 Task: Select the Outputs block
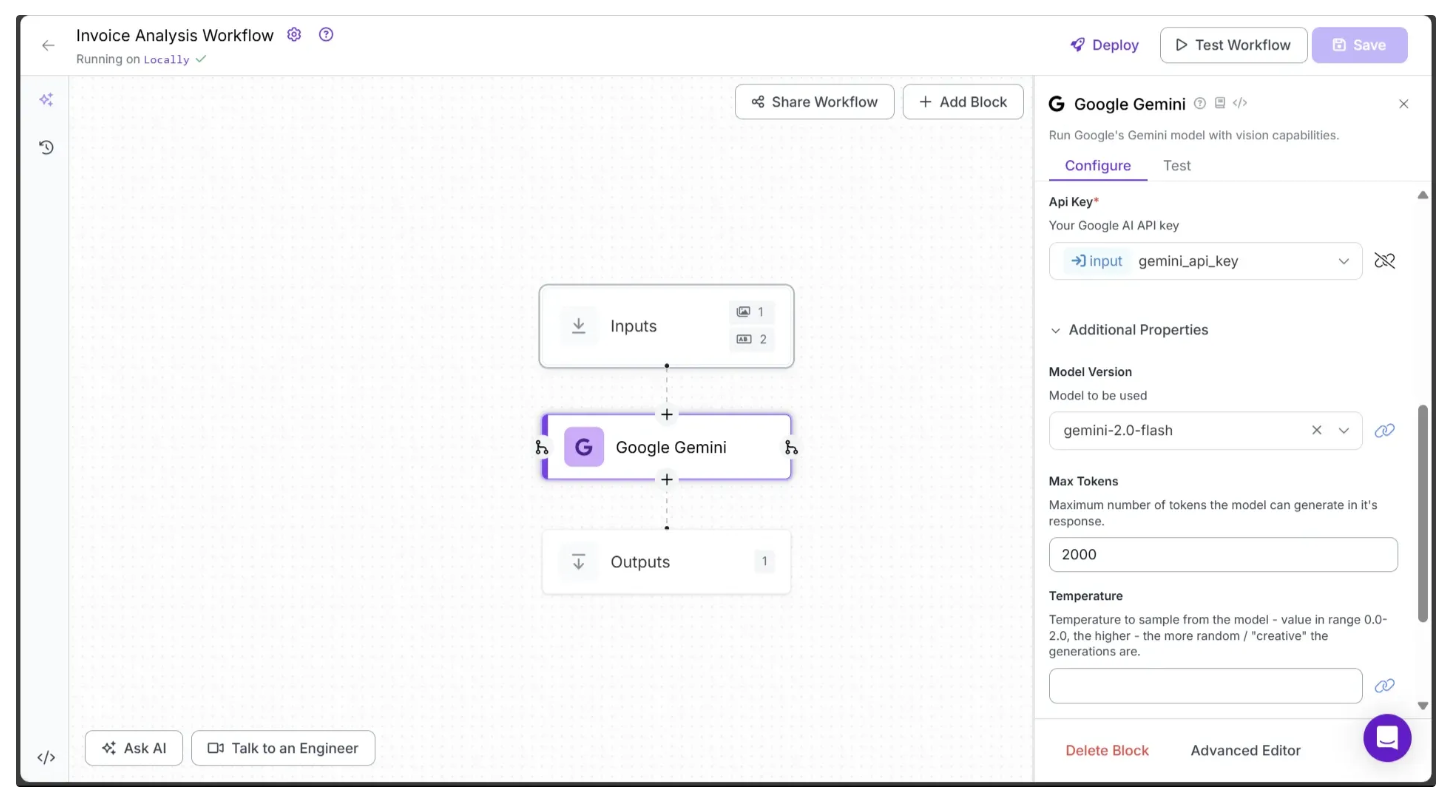pos(666,562)
